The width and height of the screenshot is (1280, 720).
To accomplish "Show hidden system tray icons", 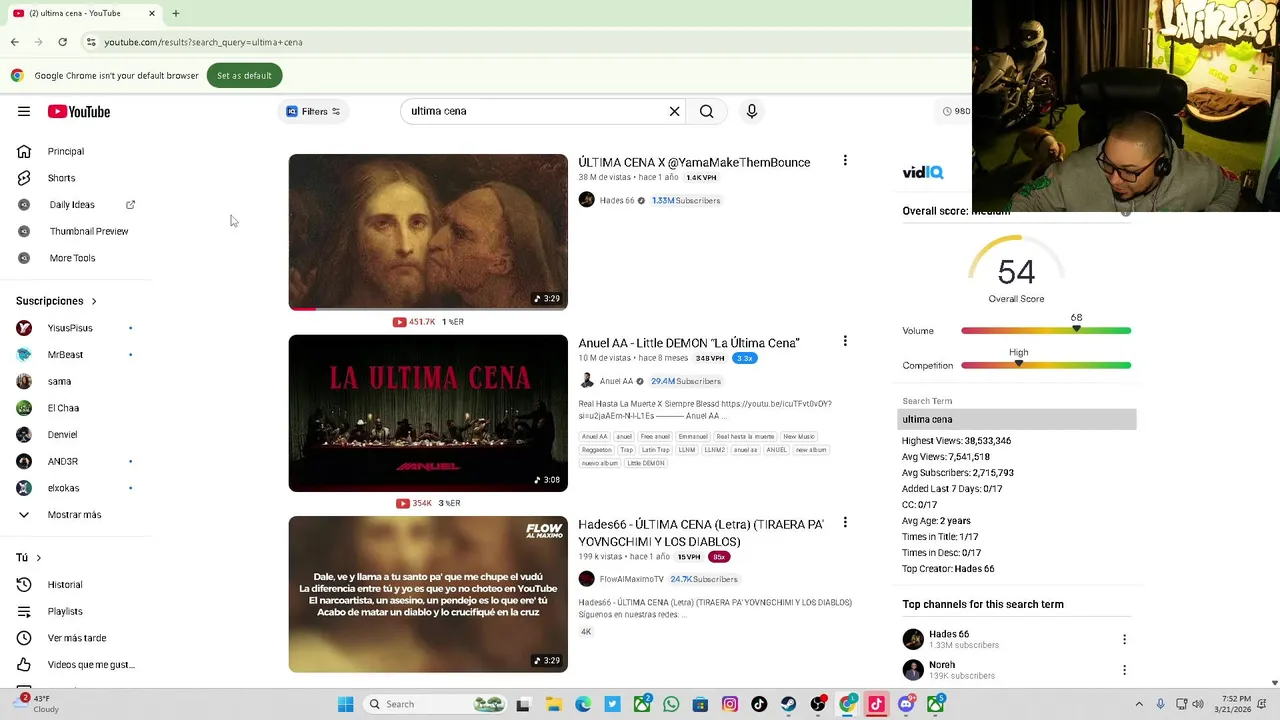I will tap(1138, 704).
